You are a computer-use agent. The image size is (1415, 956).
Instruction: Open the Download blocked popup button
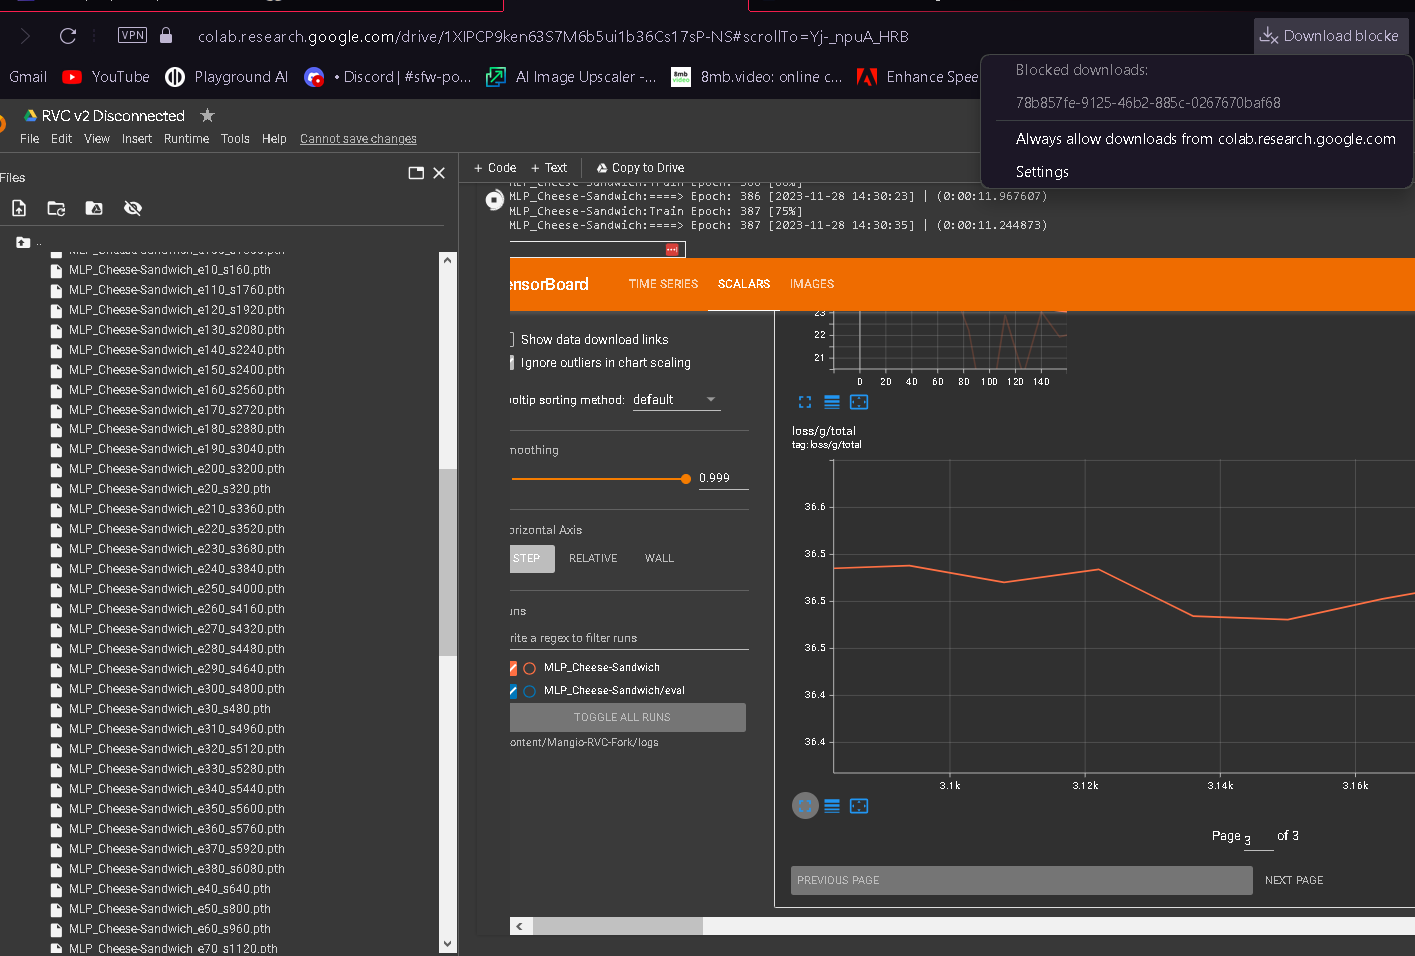(1331, 36)
